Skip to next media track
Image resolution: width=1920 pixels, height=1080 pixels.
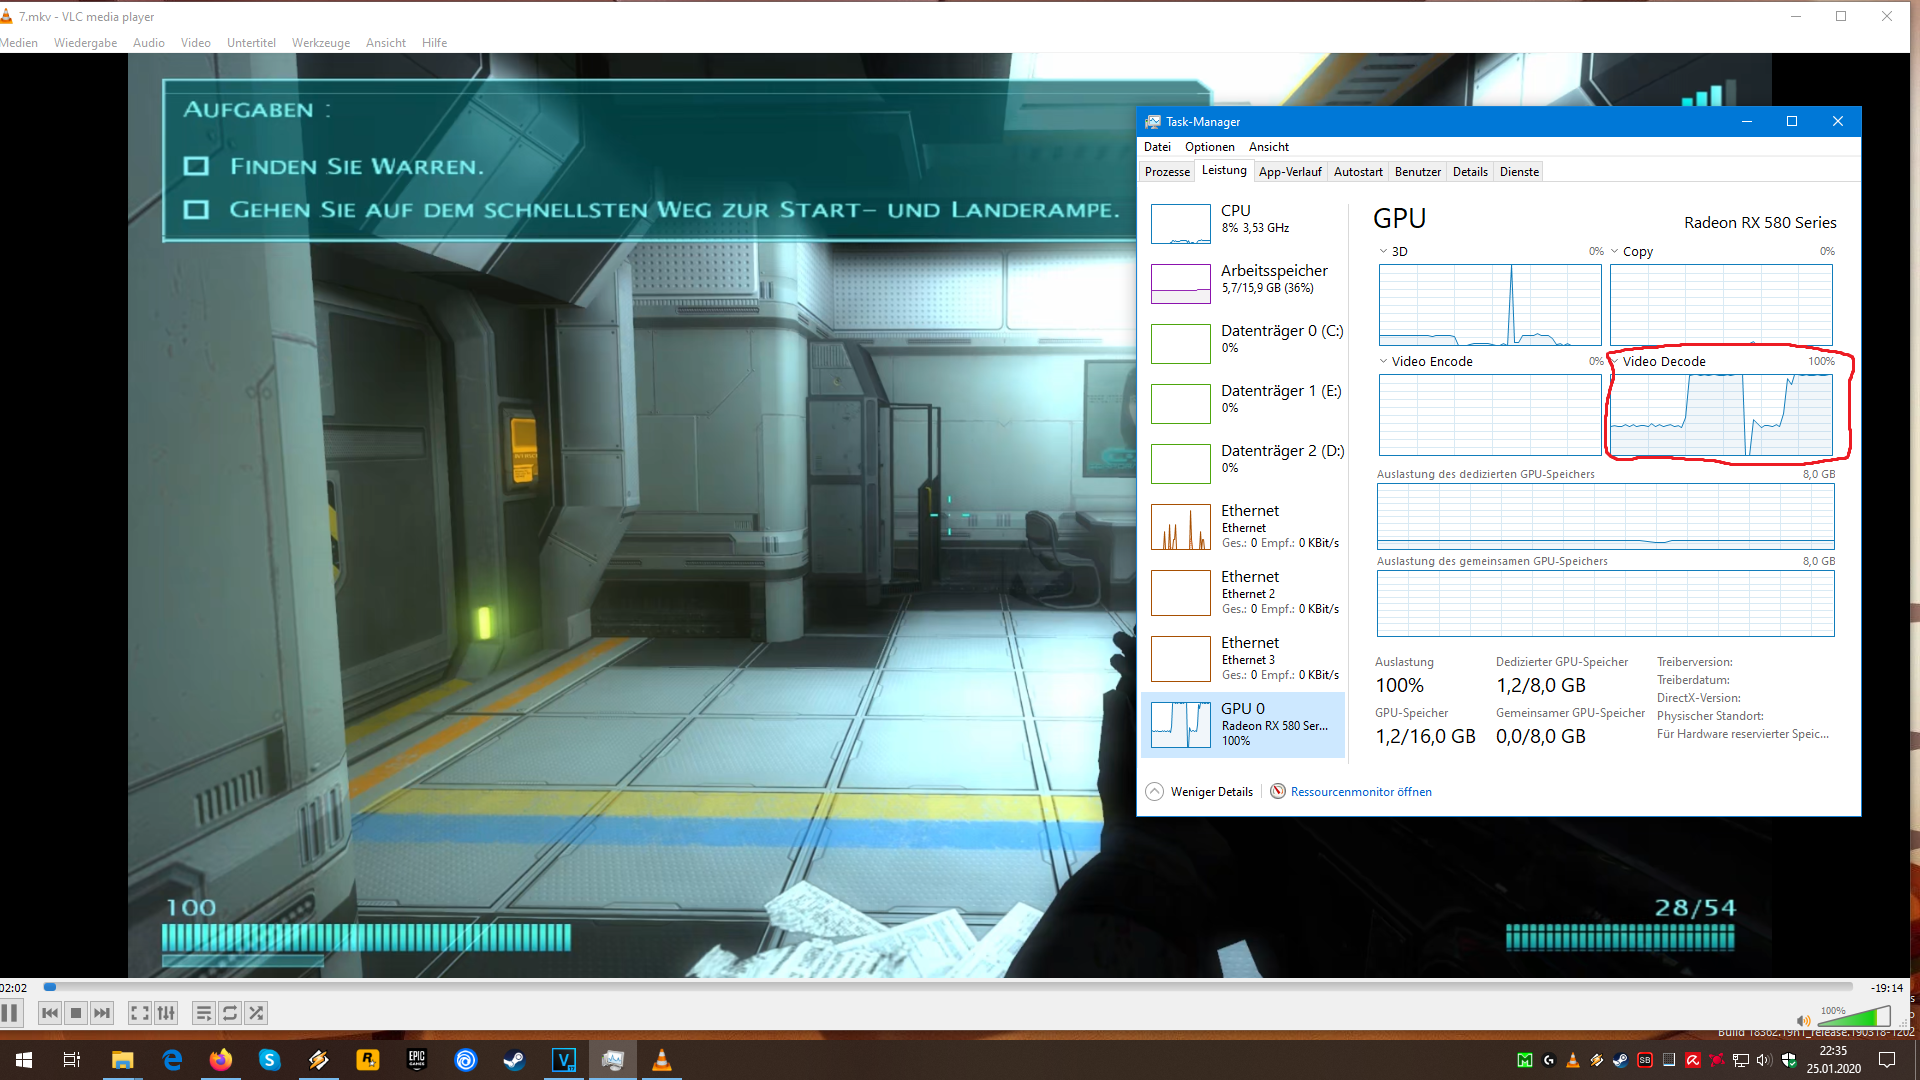click(x=102, y=1013)
